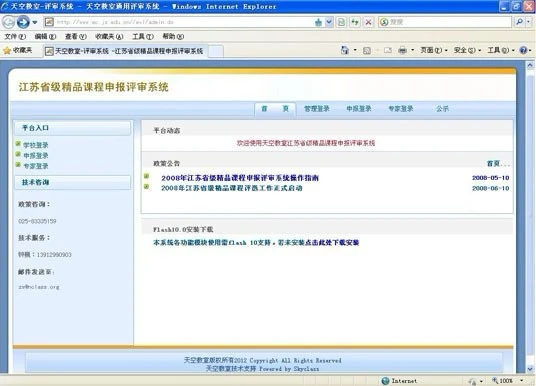
Task: Click the browser Forward arrow button
Action: (x=23, y=22)
